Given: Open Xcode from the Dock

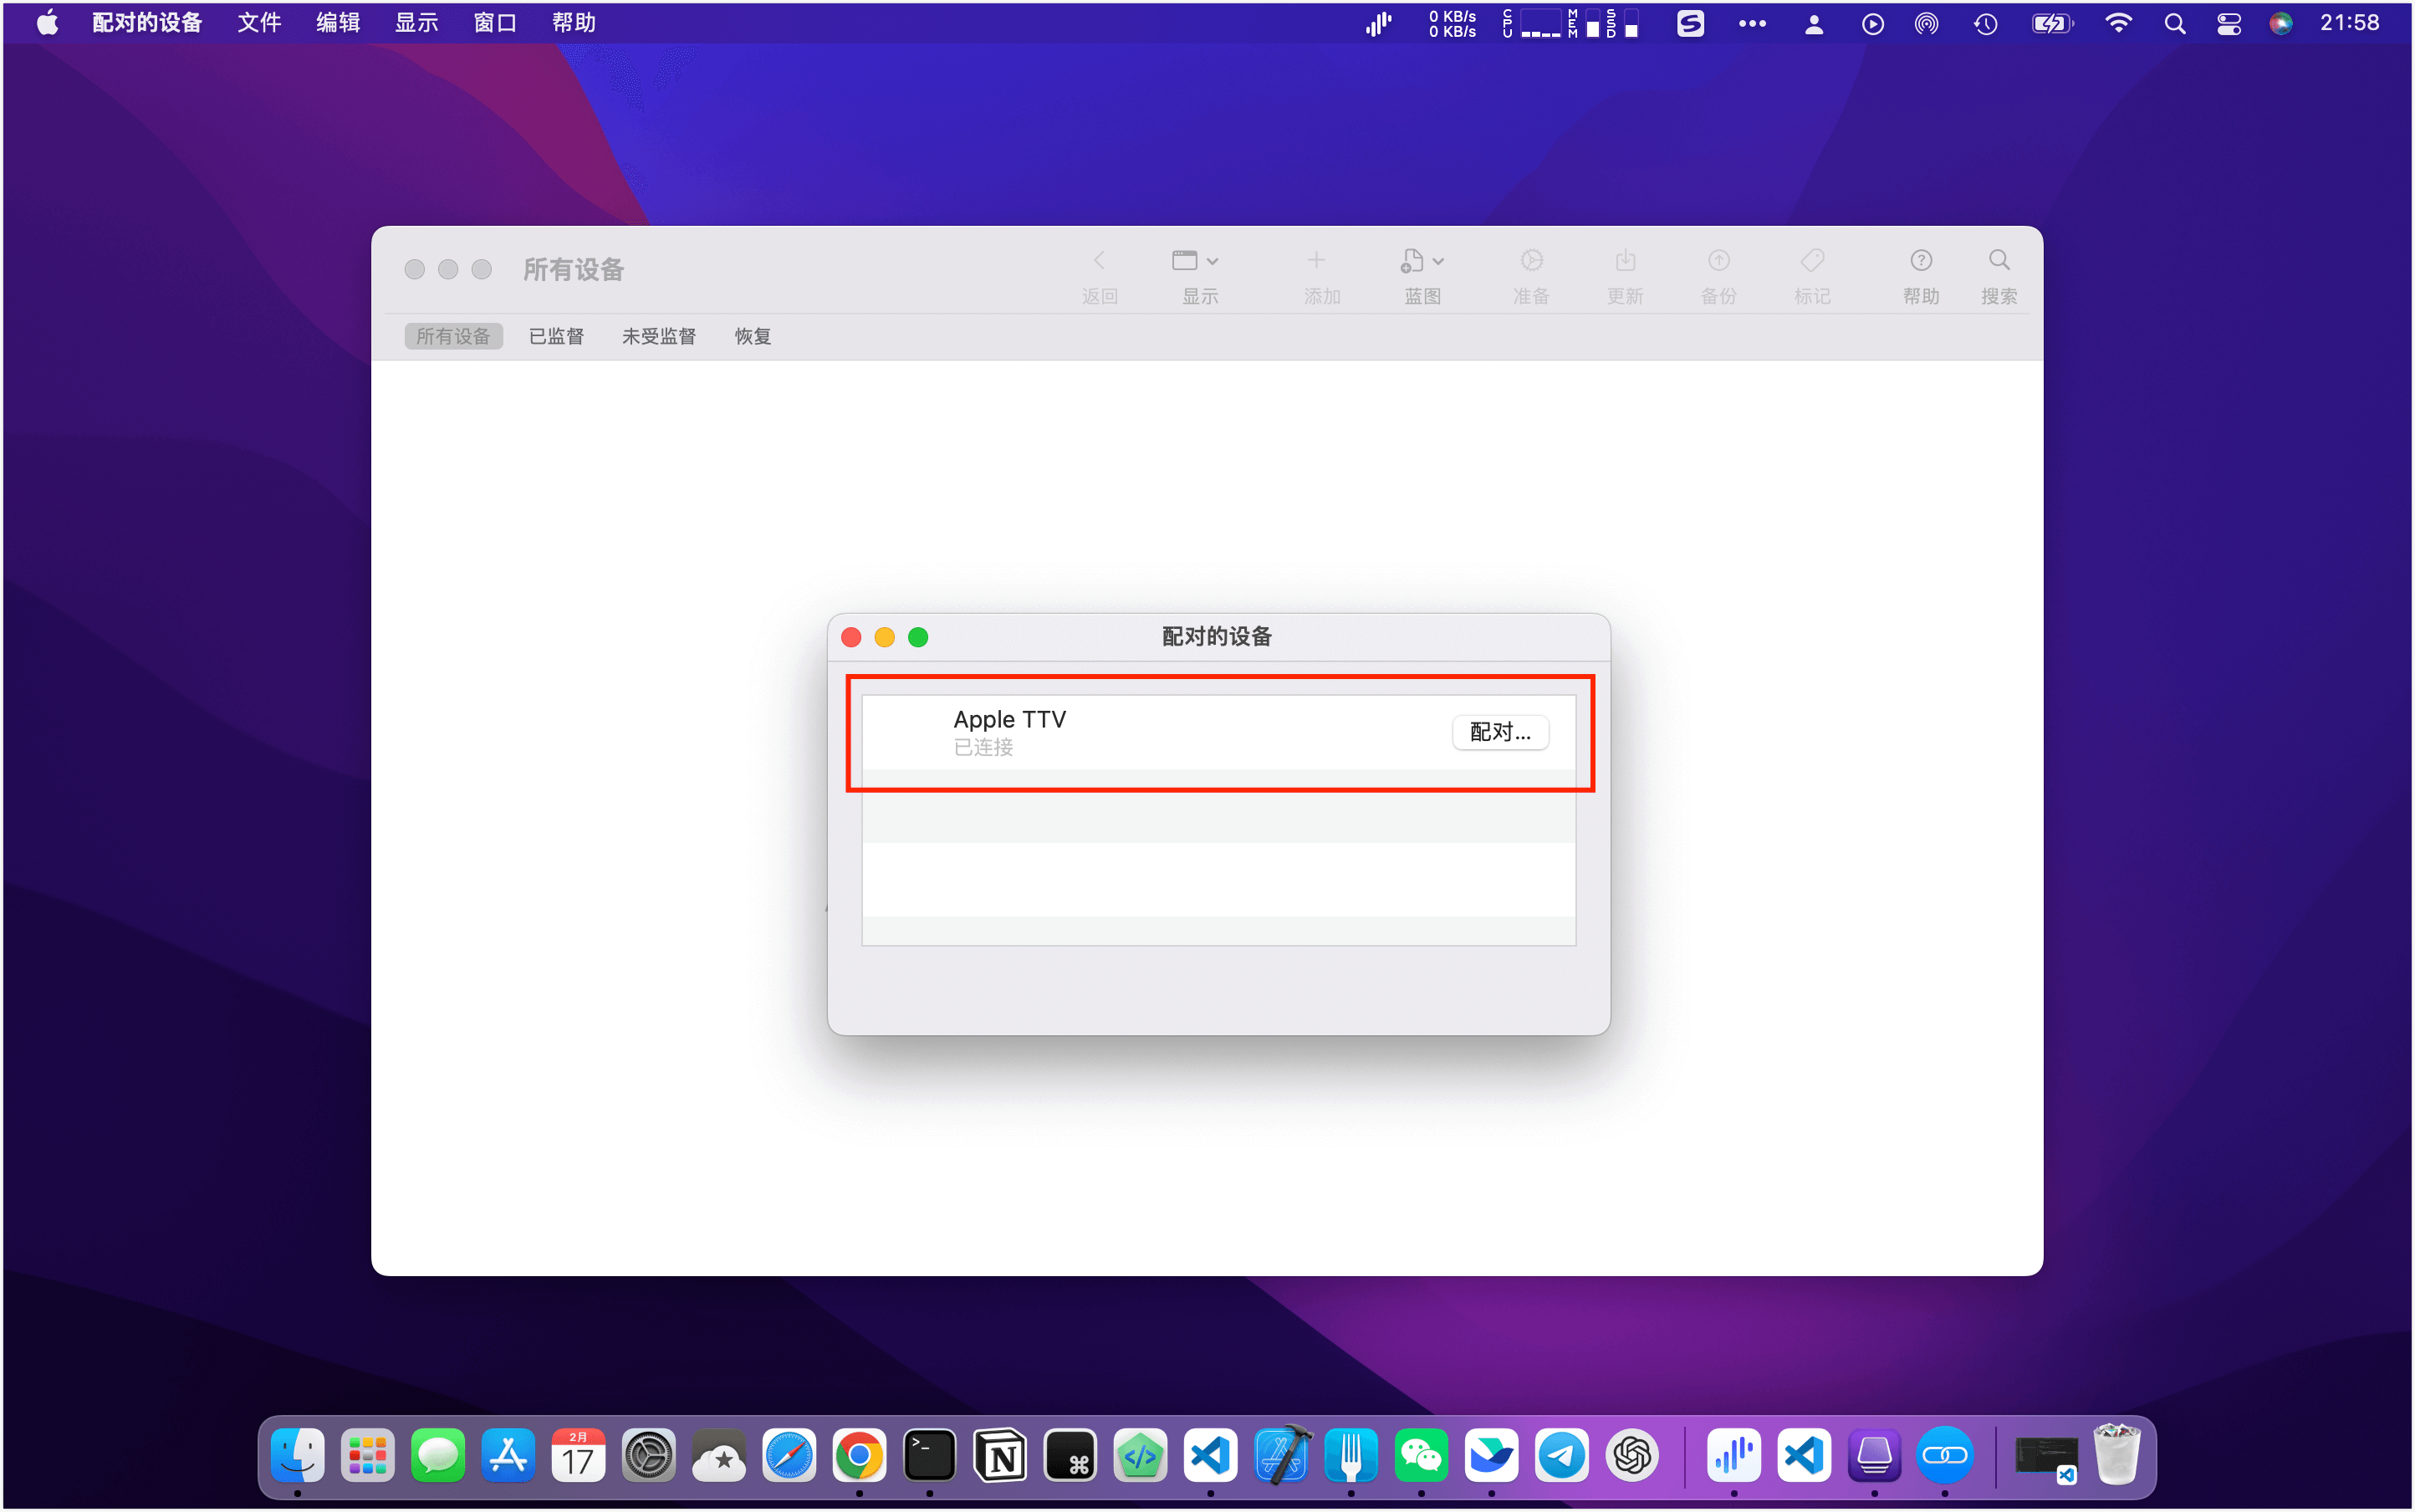Looking at the screenshot, I should point(1281,1455).
